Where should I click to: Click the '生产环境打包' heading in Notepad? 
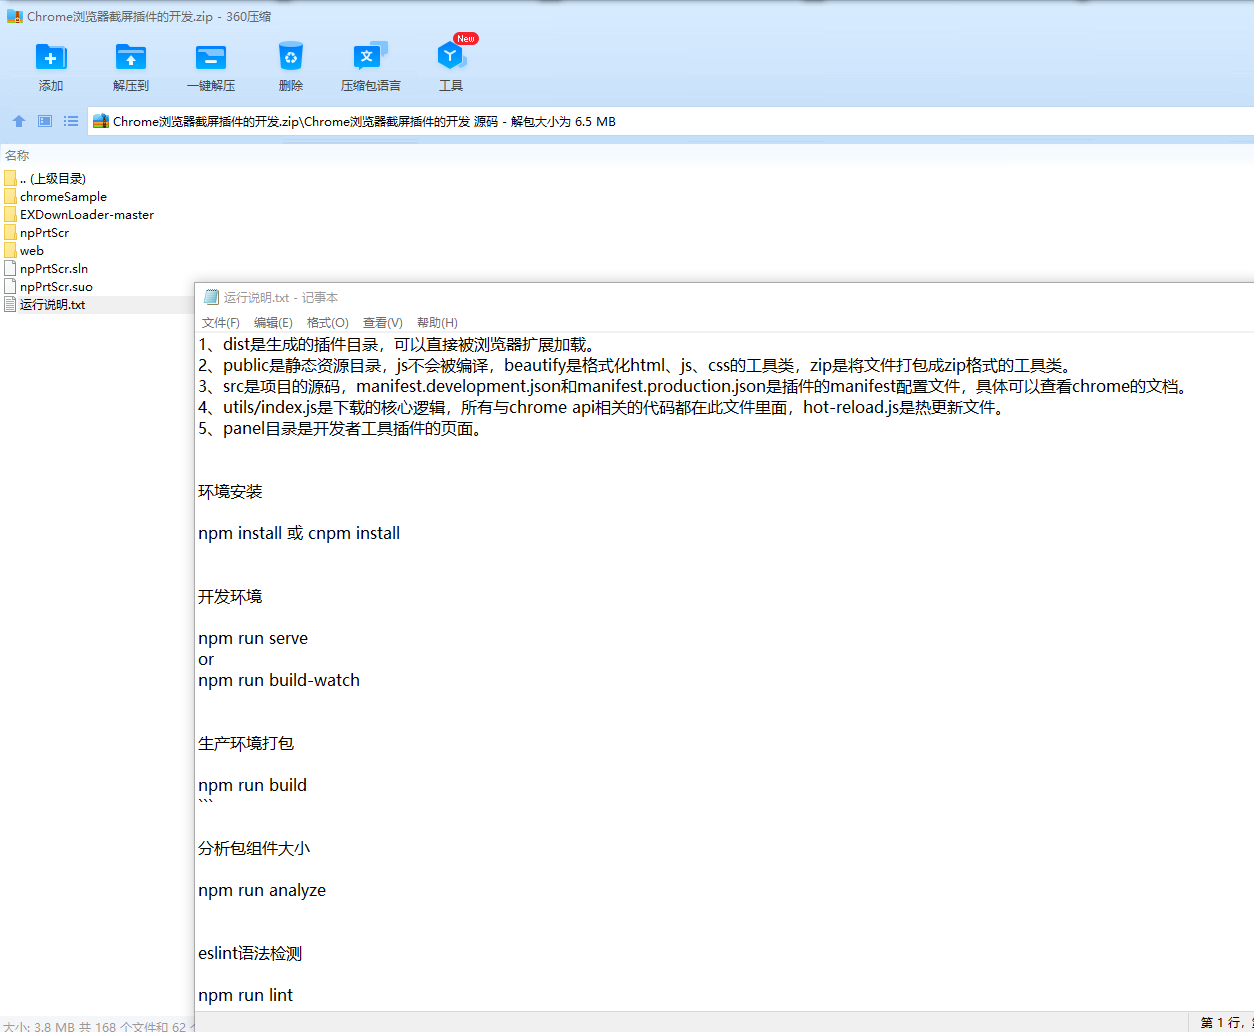(246, 743)
